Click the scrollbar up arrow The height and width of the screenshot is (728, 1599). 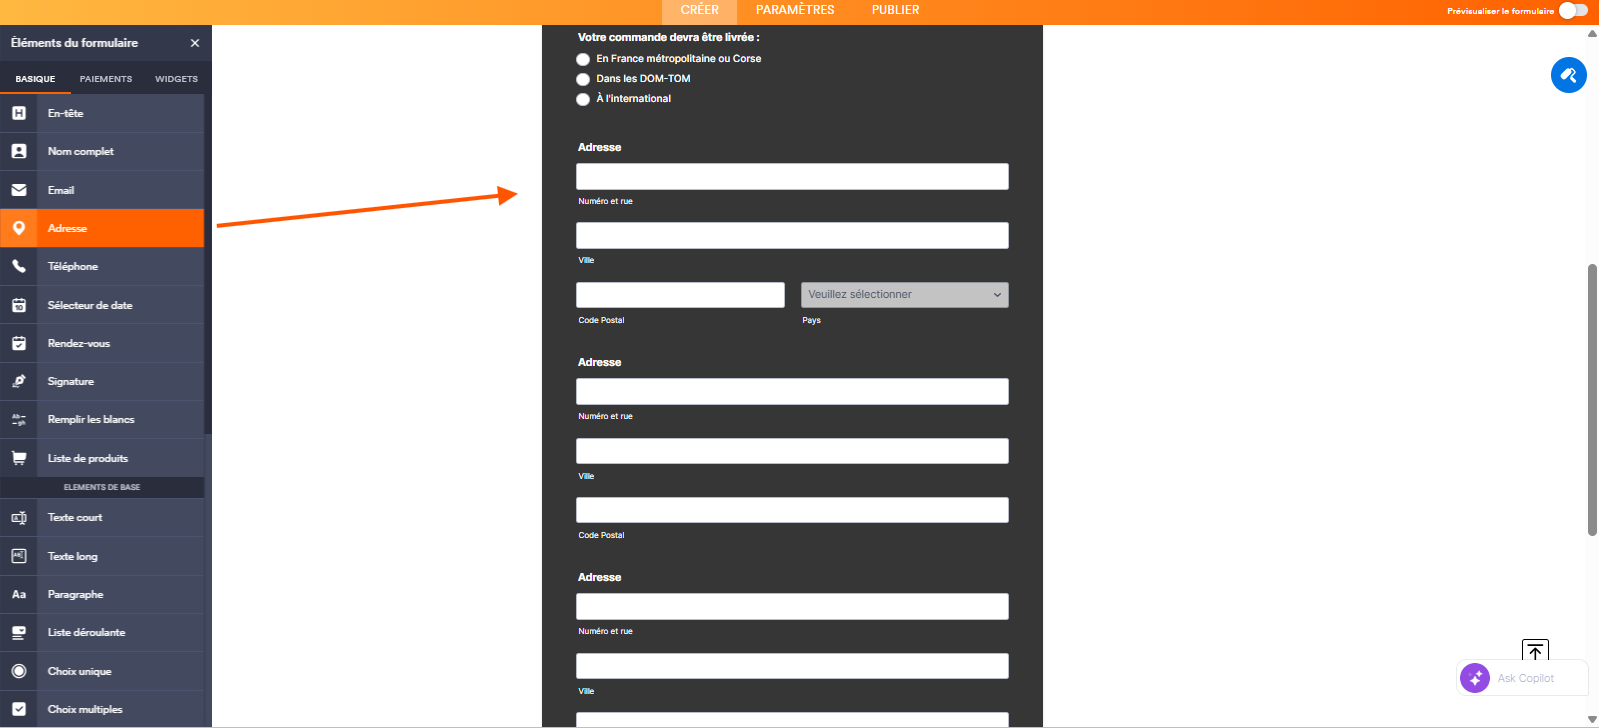tap(1592, 33)
